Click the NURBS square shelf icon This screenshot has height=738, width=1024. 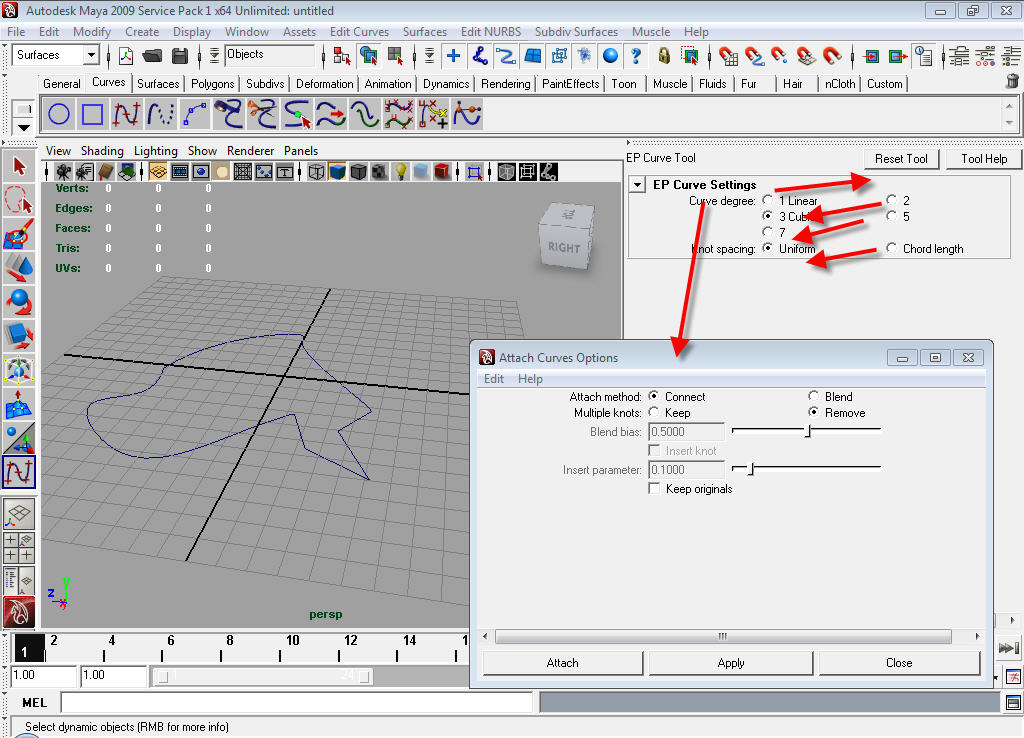tap(92, 114)
